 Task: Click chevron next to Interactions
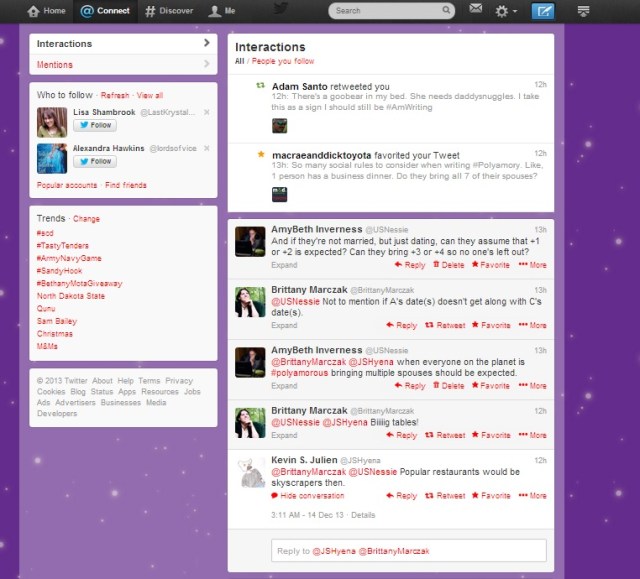tap(207, 43)
